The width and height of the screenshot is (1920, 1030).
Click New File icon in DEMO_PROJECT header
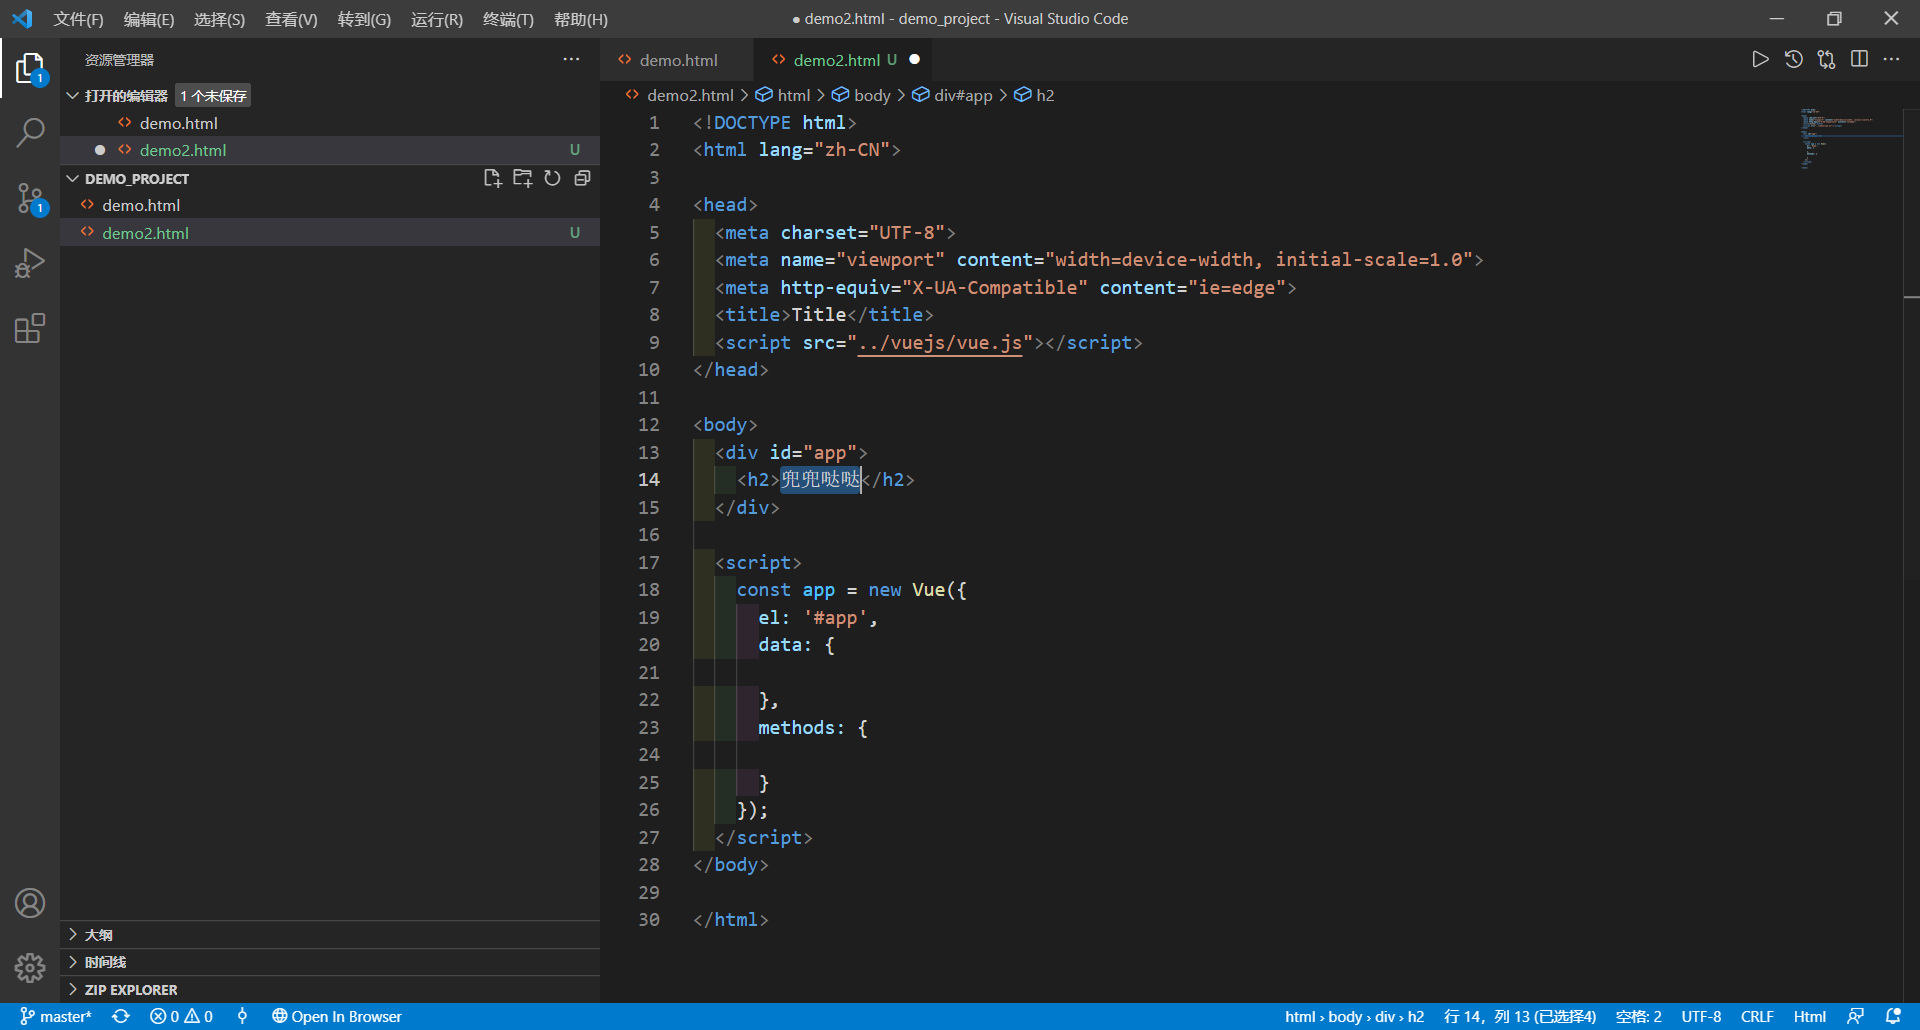click(x=492, y=178)
